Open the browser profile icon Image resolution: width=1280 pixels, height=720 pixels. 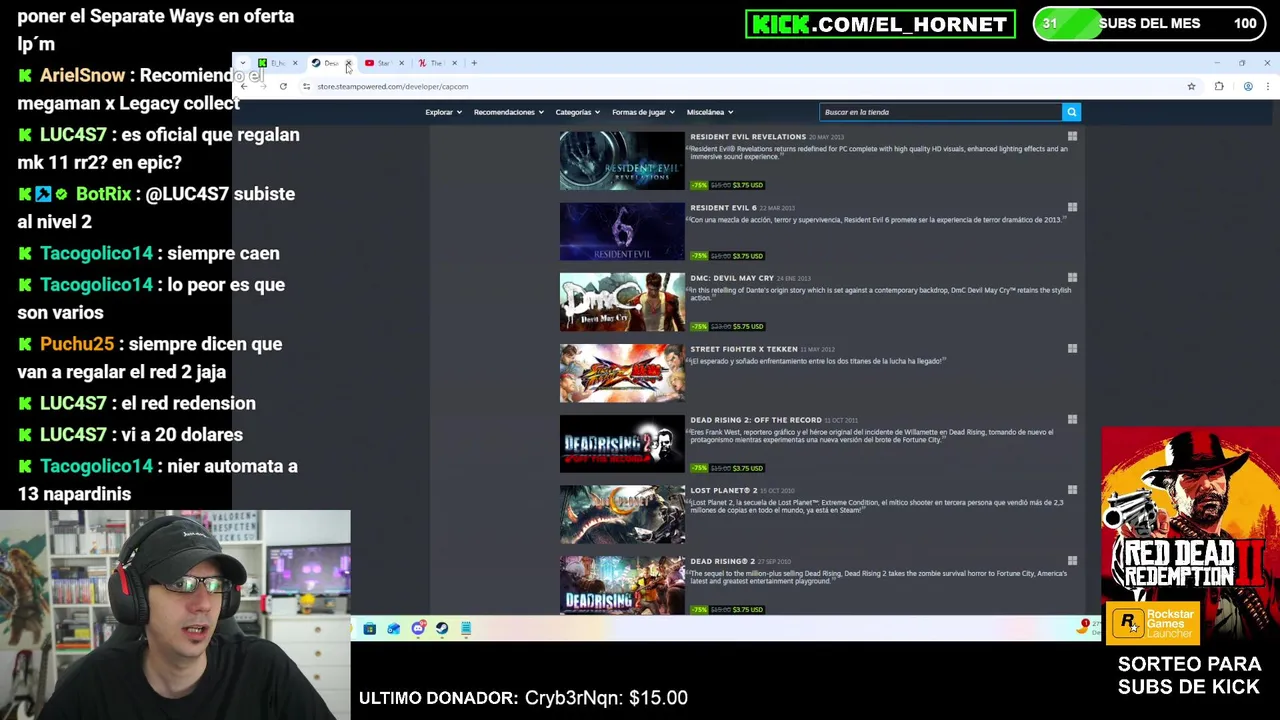(x=1248, y=86)
